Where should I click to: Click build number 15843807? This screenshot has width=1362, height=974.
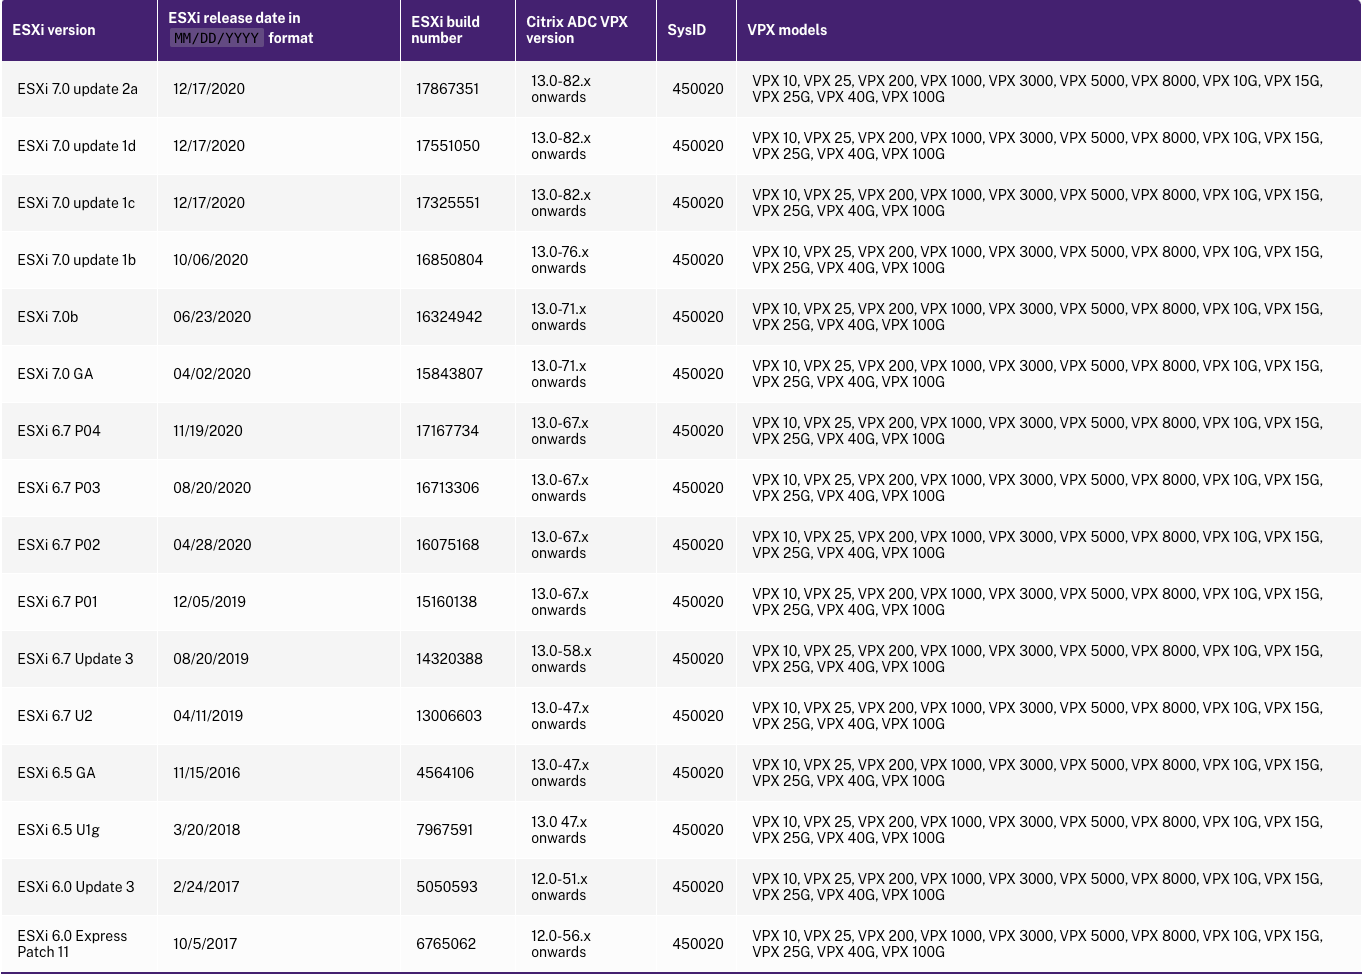point(450,374)
